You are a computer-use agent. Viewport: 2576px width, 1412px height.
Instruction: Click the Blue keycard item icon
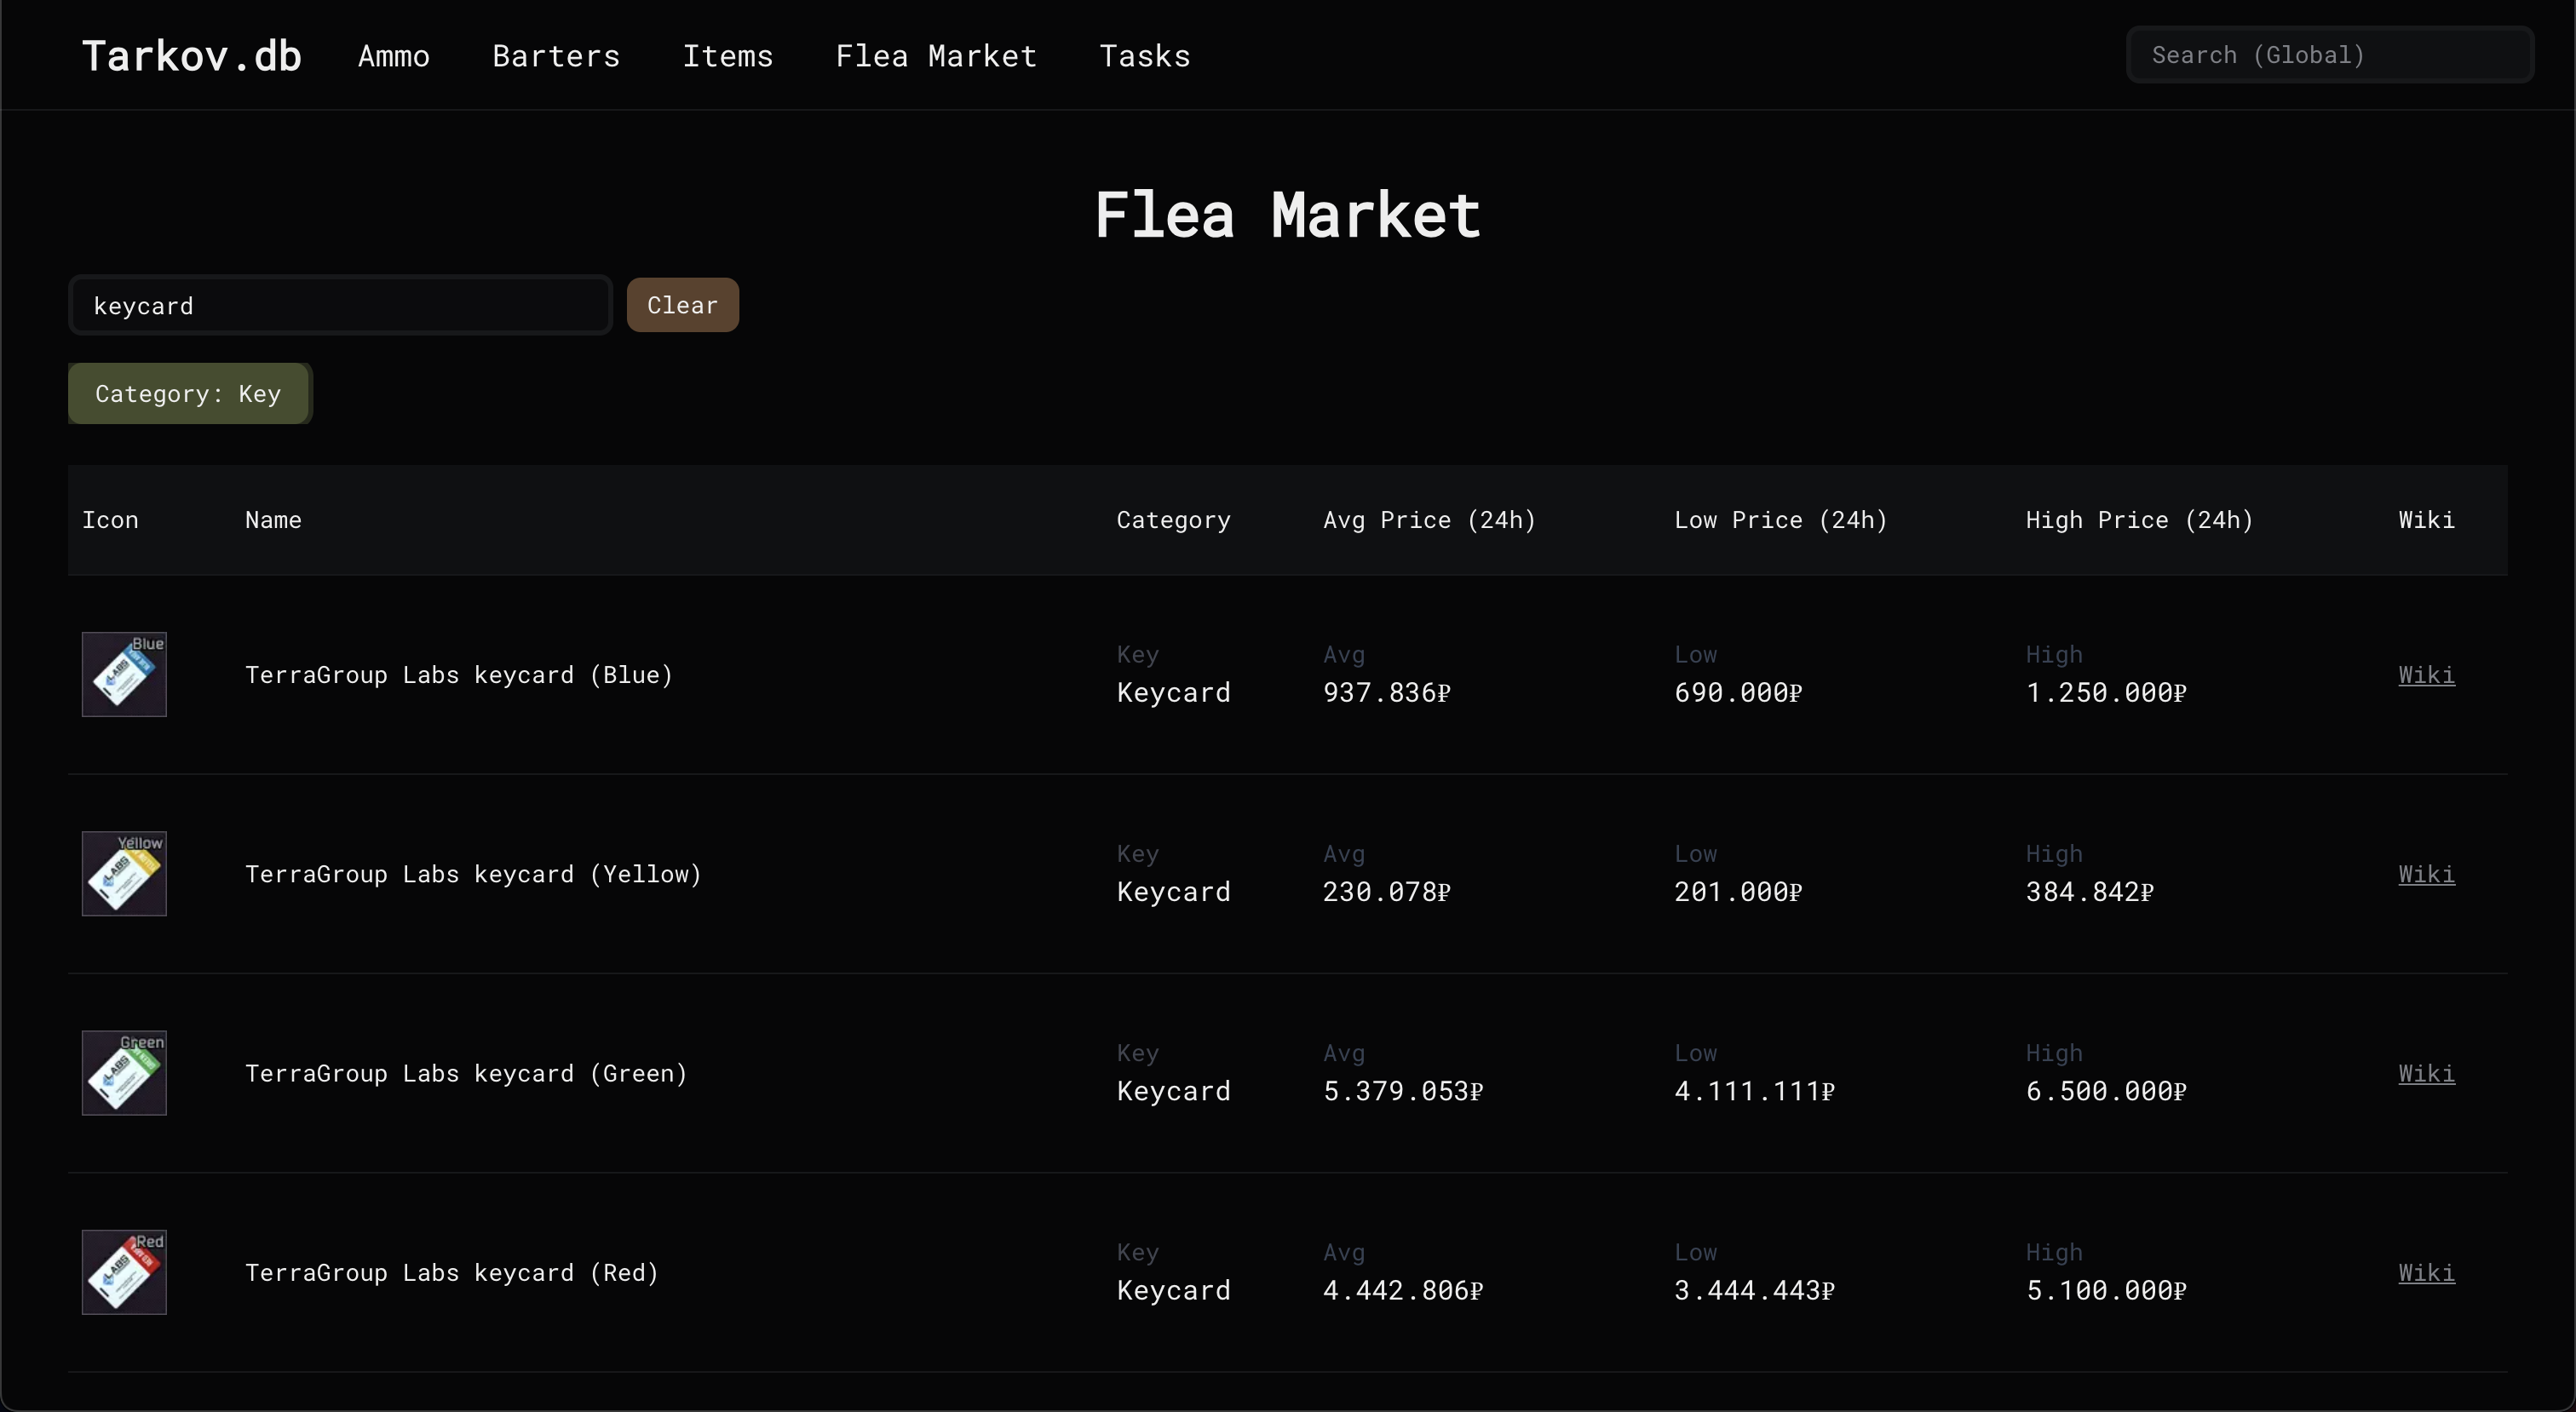click(x=123, y=674)
